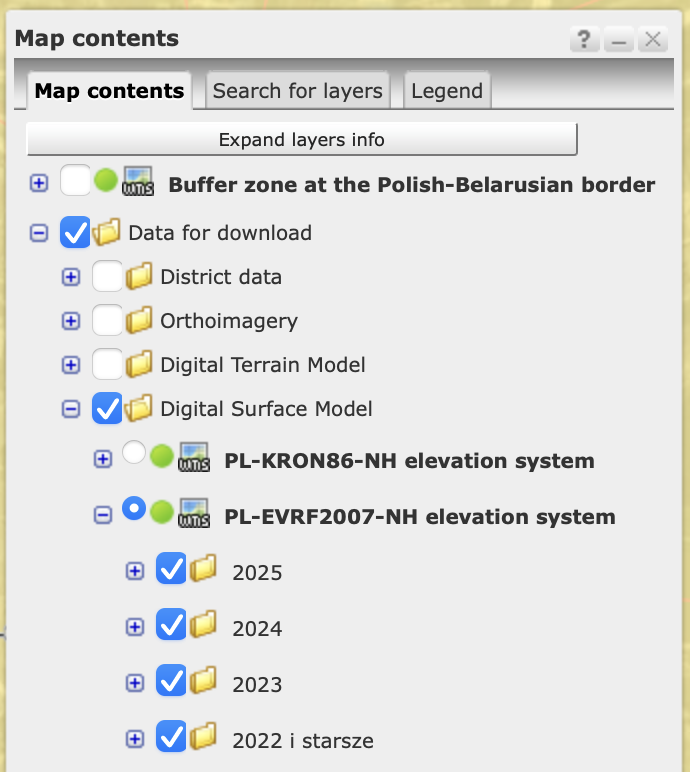Click folder icon of 2025 group

203,568
